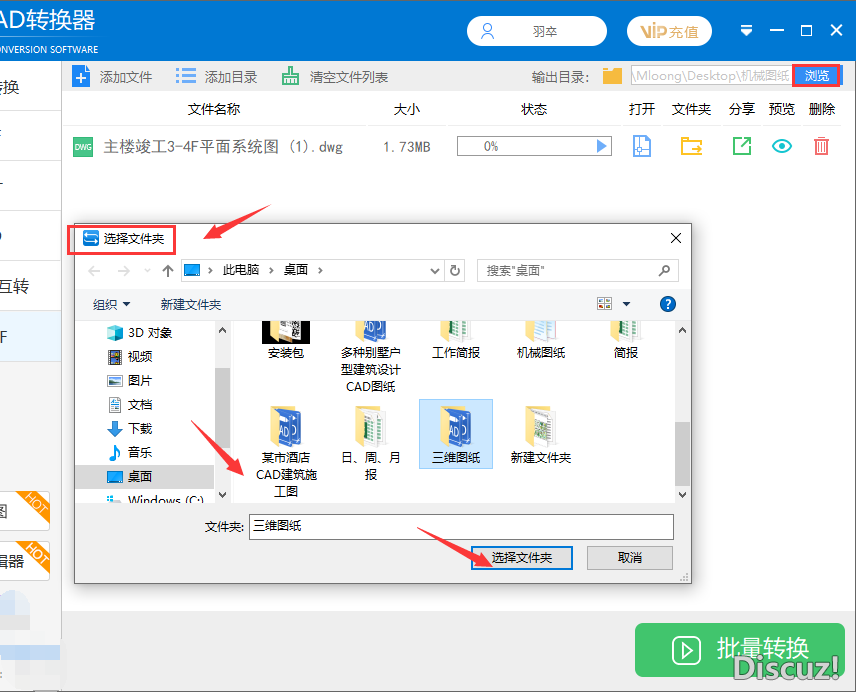
Task: Click 清空文件列表 in the toolbar
Action: (335, 77)
